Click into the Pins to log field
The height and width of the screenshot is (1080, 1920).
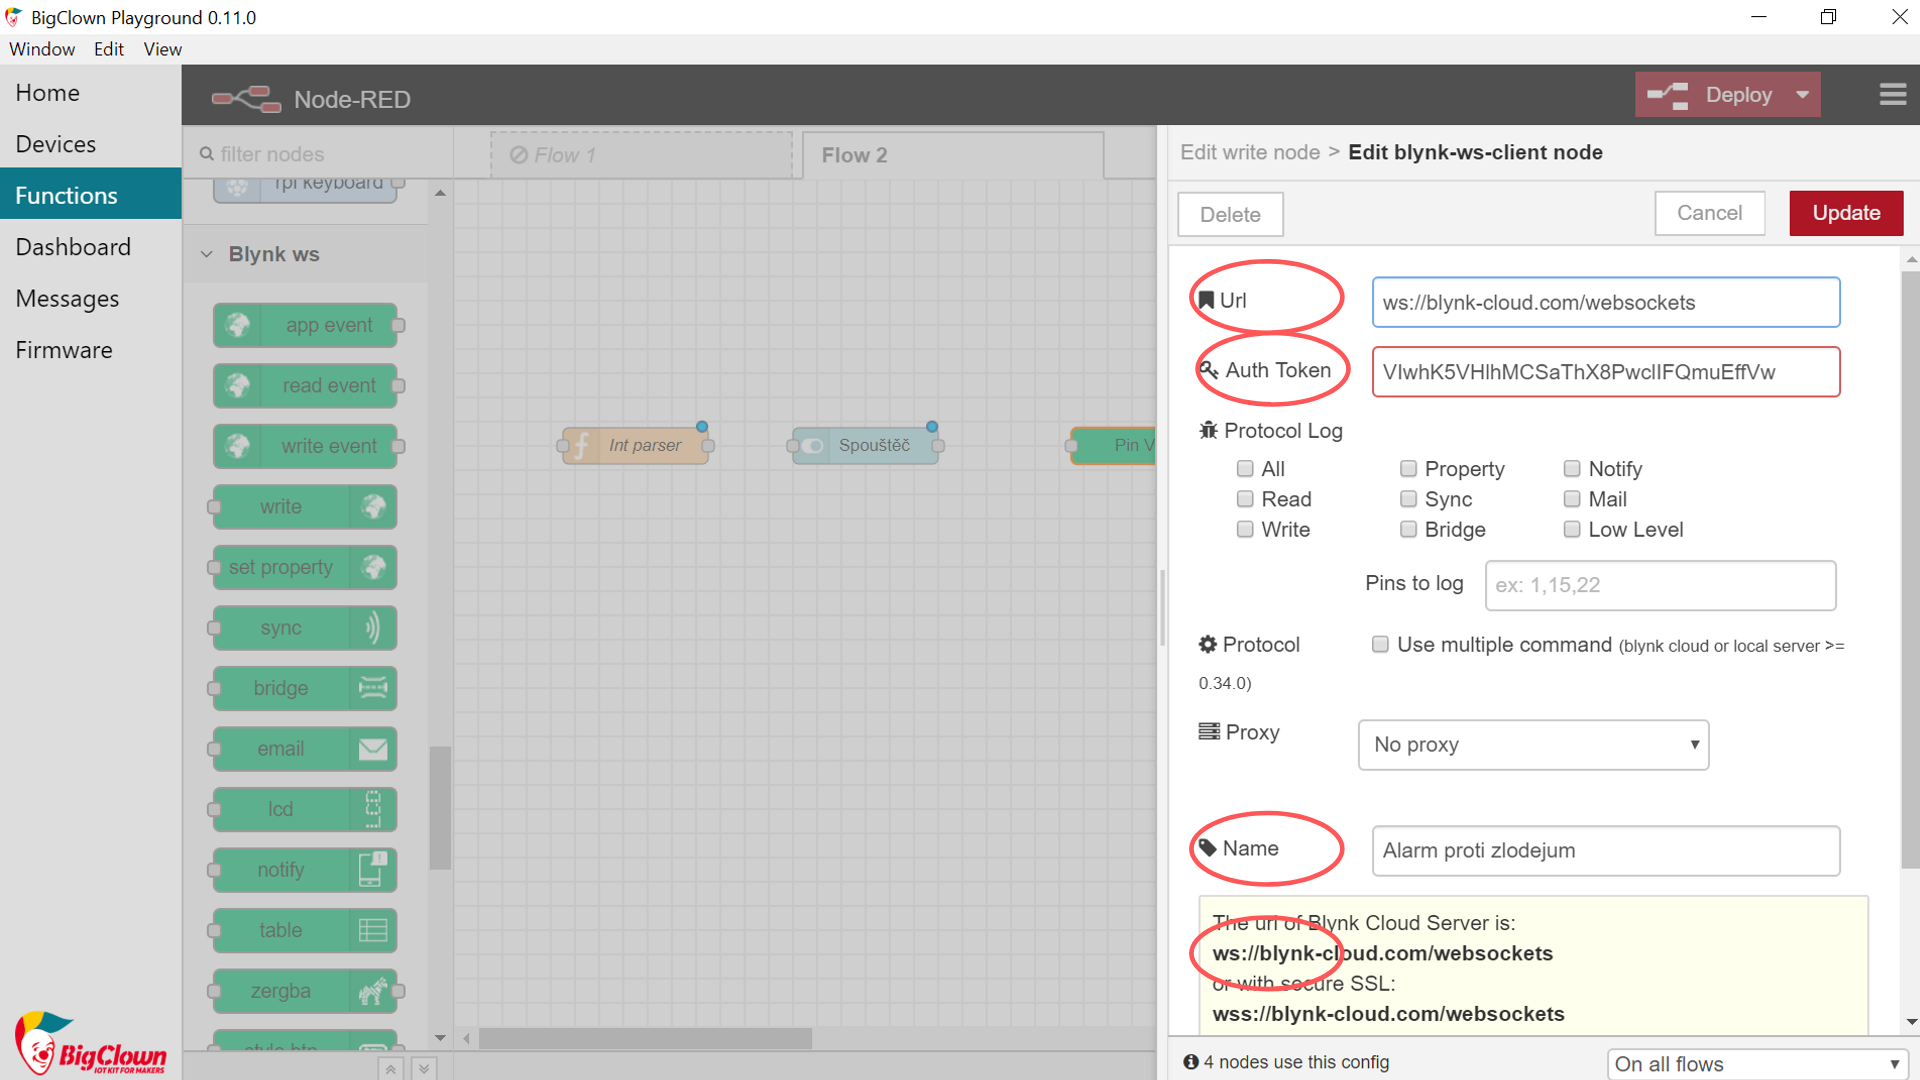1660,585
